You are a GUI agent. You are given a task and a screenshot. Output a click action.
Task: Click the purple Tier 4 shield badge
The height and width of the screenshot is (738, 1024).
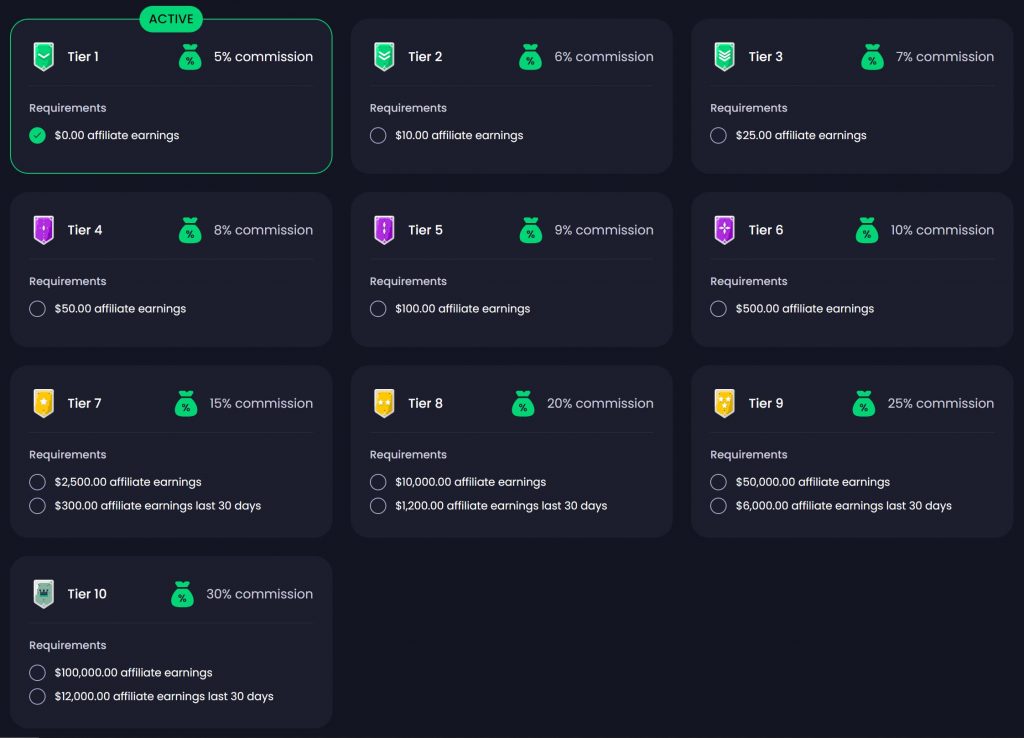coord(42,230)
